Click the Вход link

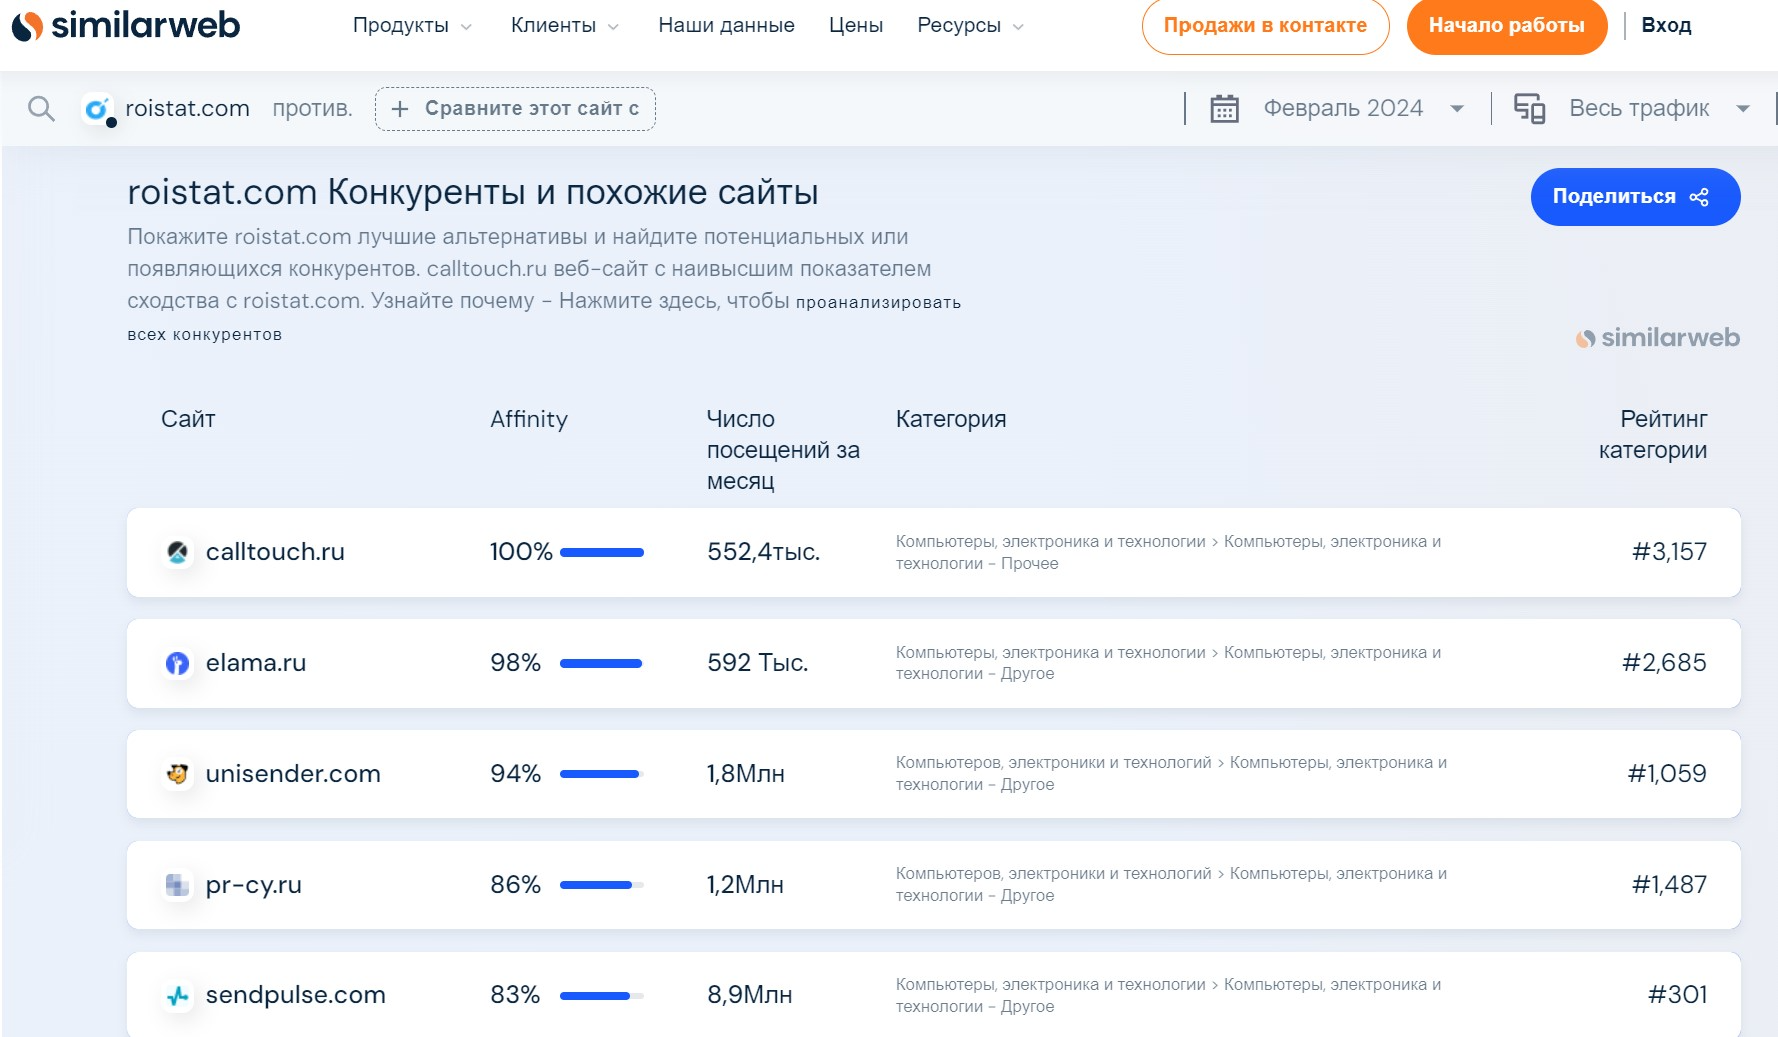[x=1666, y=26]
